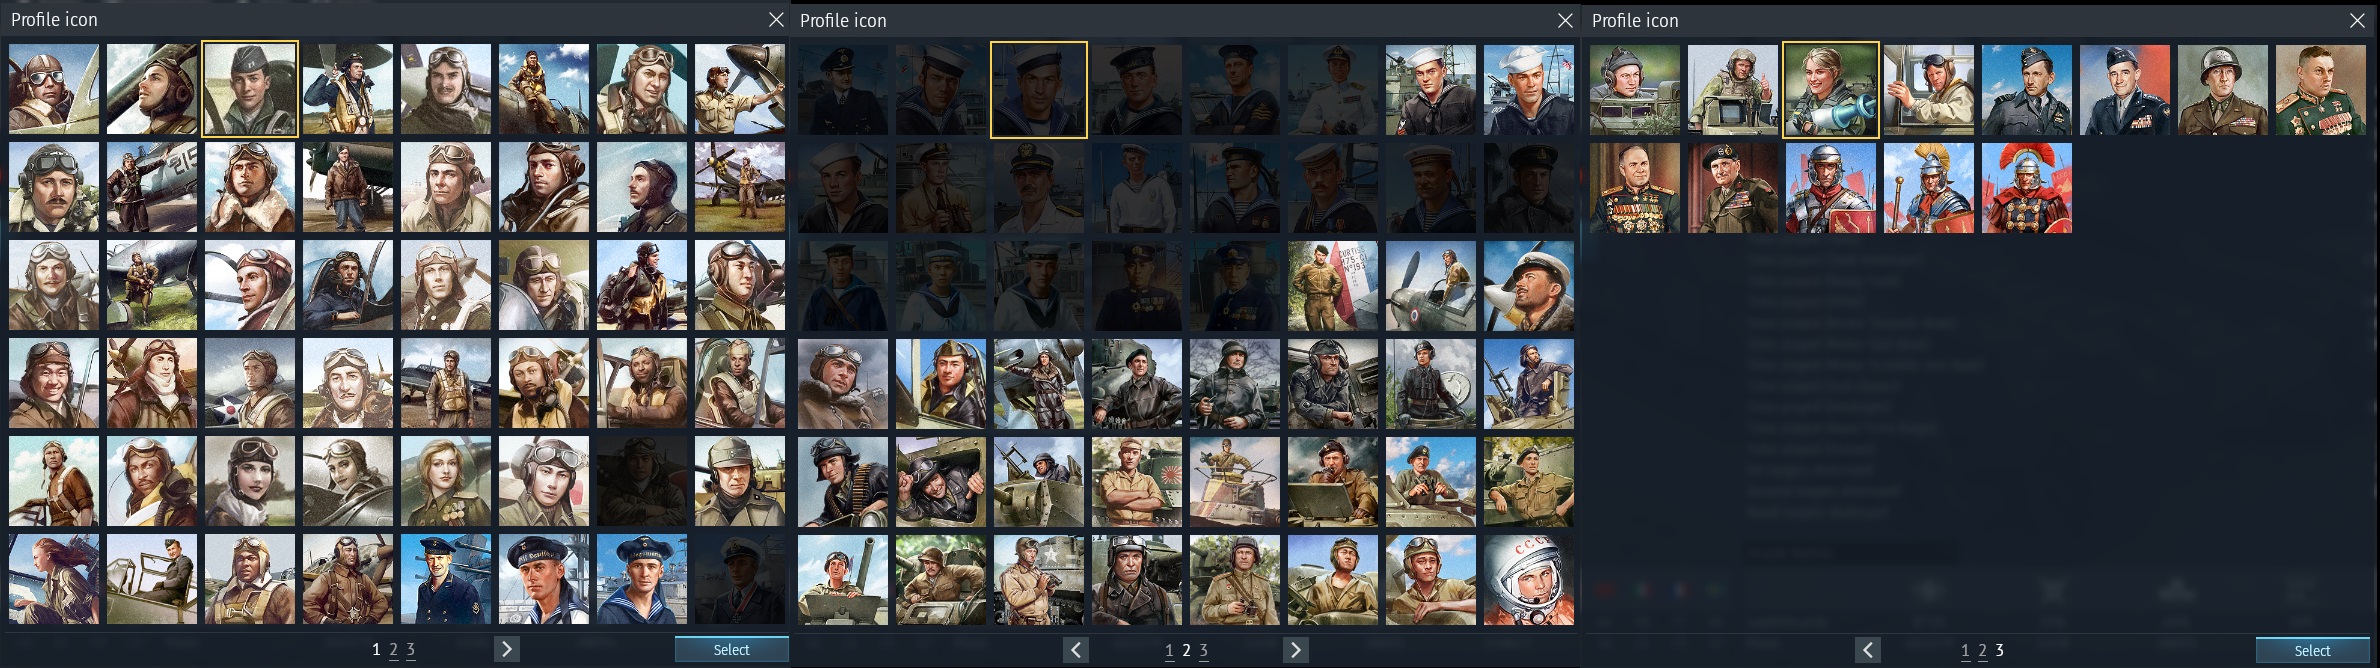Close the middle Profile icon window
Screen dimensions: 2380x668
point(1565,20)
